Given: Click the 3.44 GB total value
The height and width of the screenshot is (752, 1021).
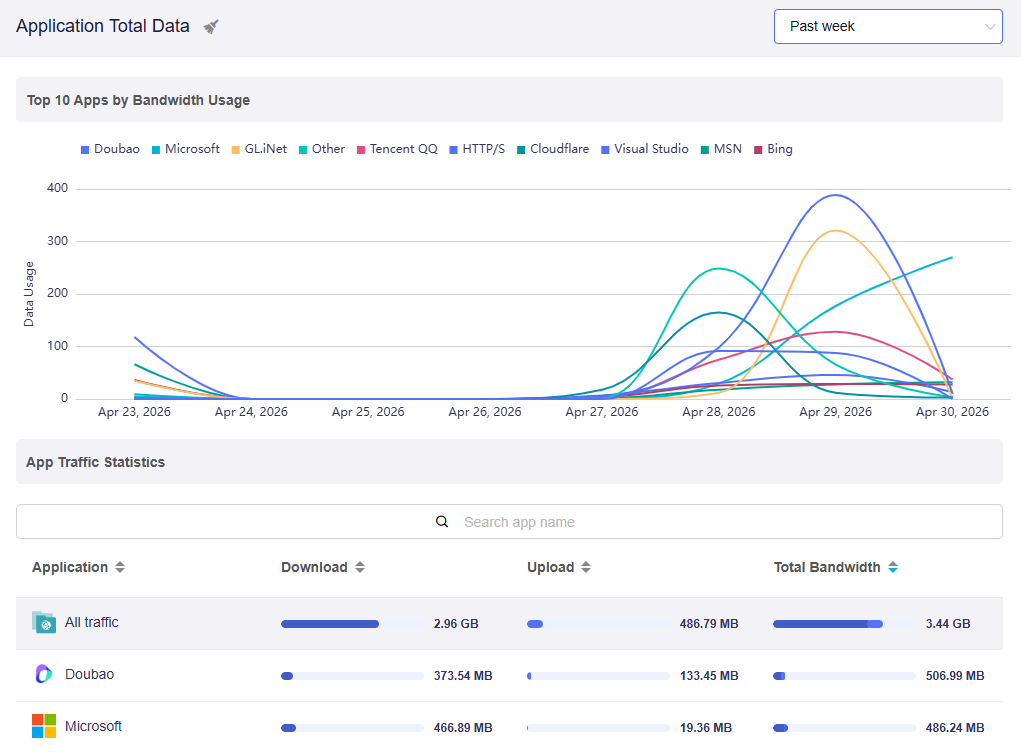Looking at the screenshot, I should 948,624.
